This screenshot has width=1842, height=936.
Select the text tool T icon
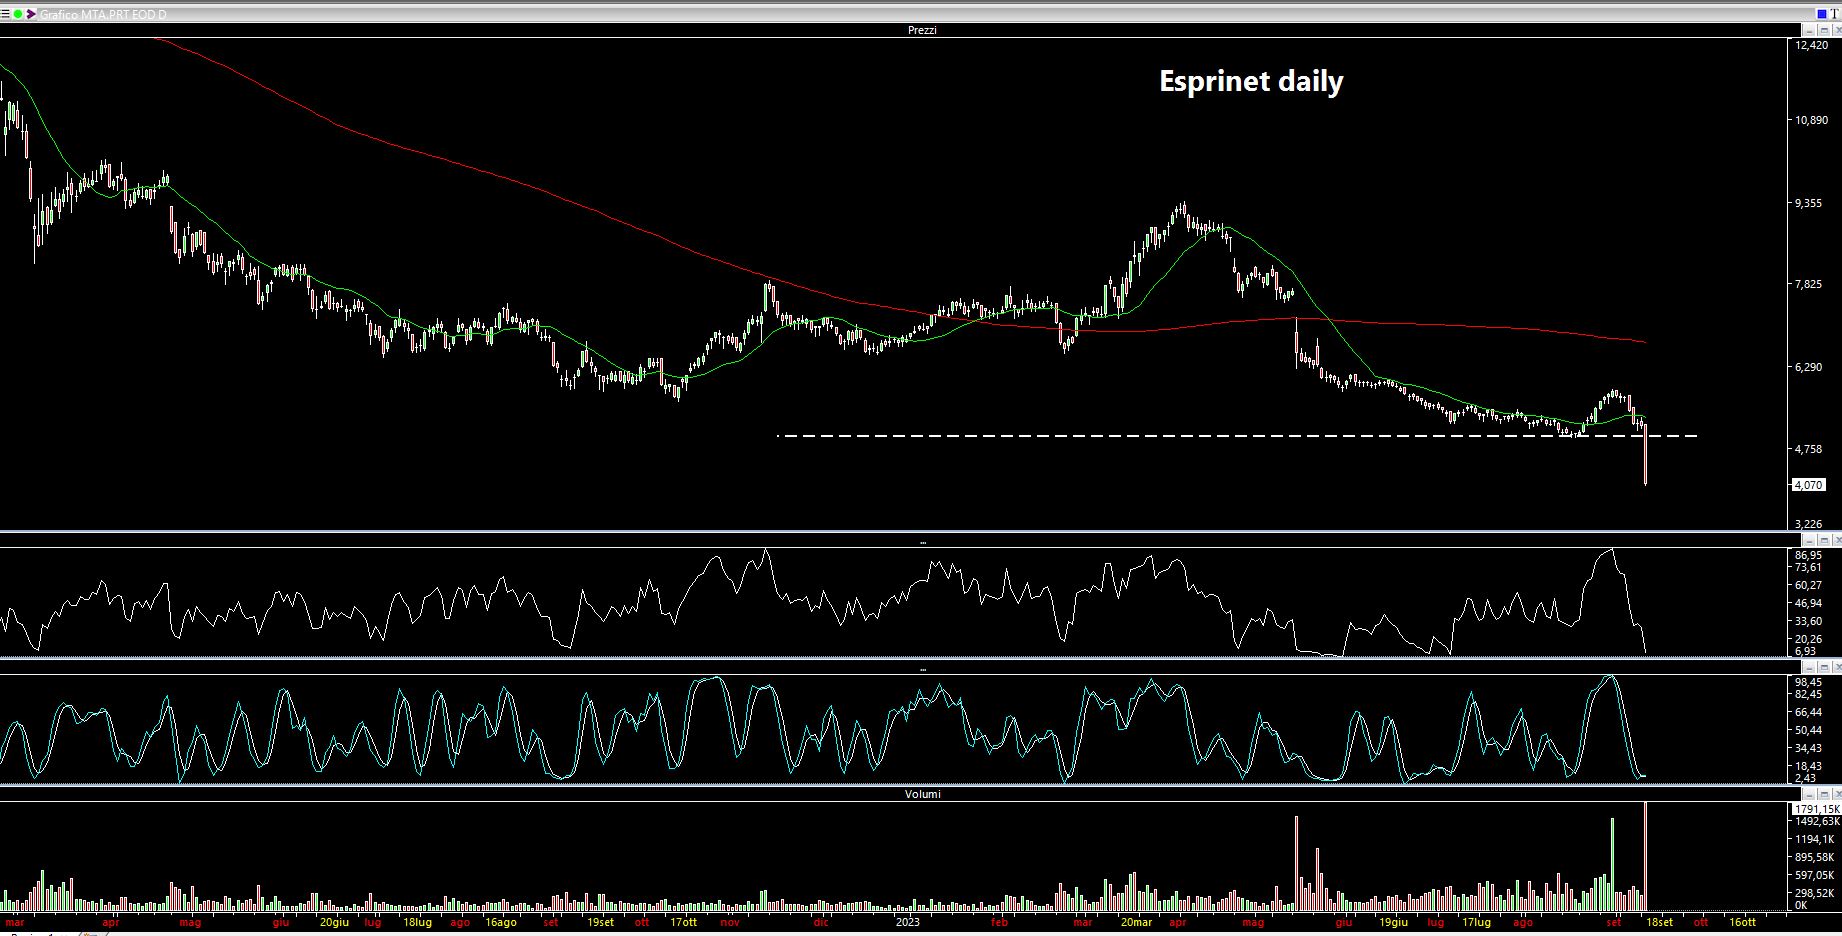pyautogui.click(x=1834, y=14)
